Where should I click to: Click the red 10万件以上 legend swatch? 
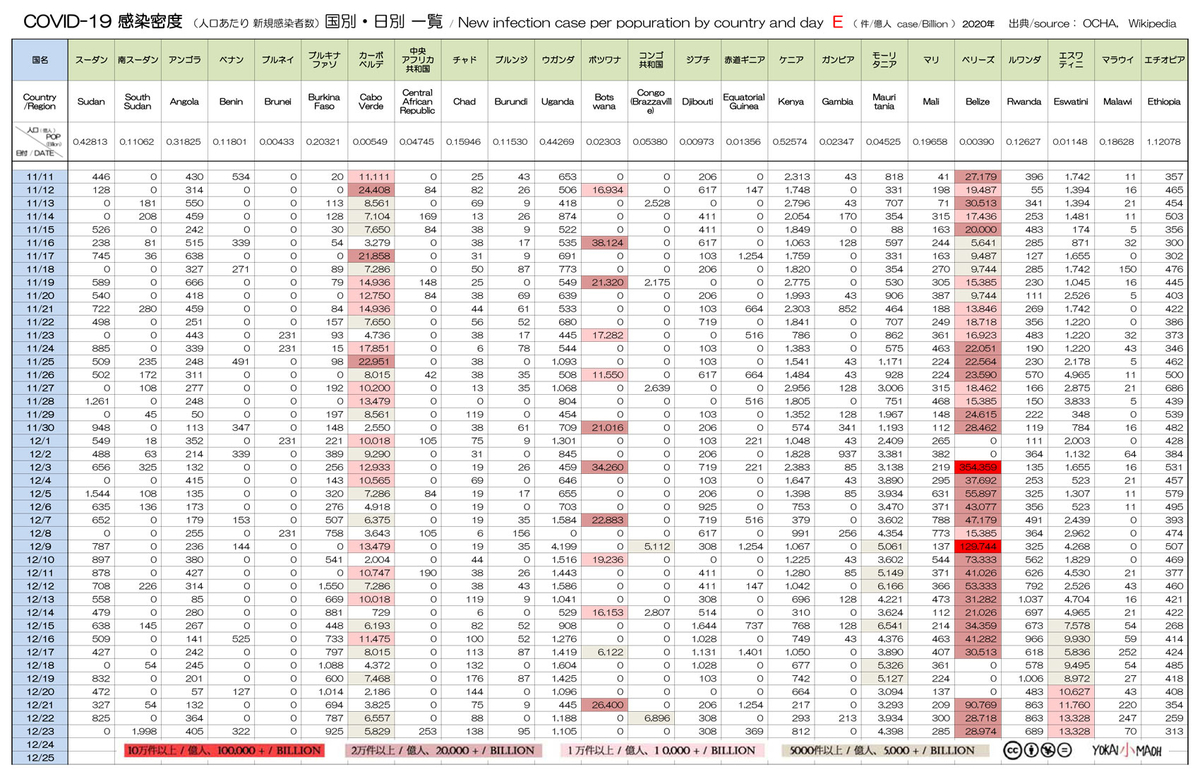point(225,750)
